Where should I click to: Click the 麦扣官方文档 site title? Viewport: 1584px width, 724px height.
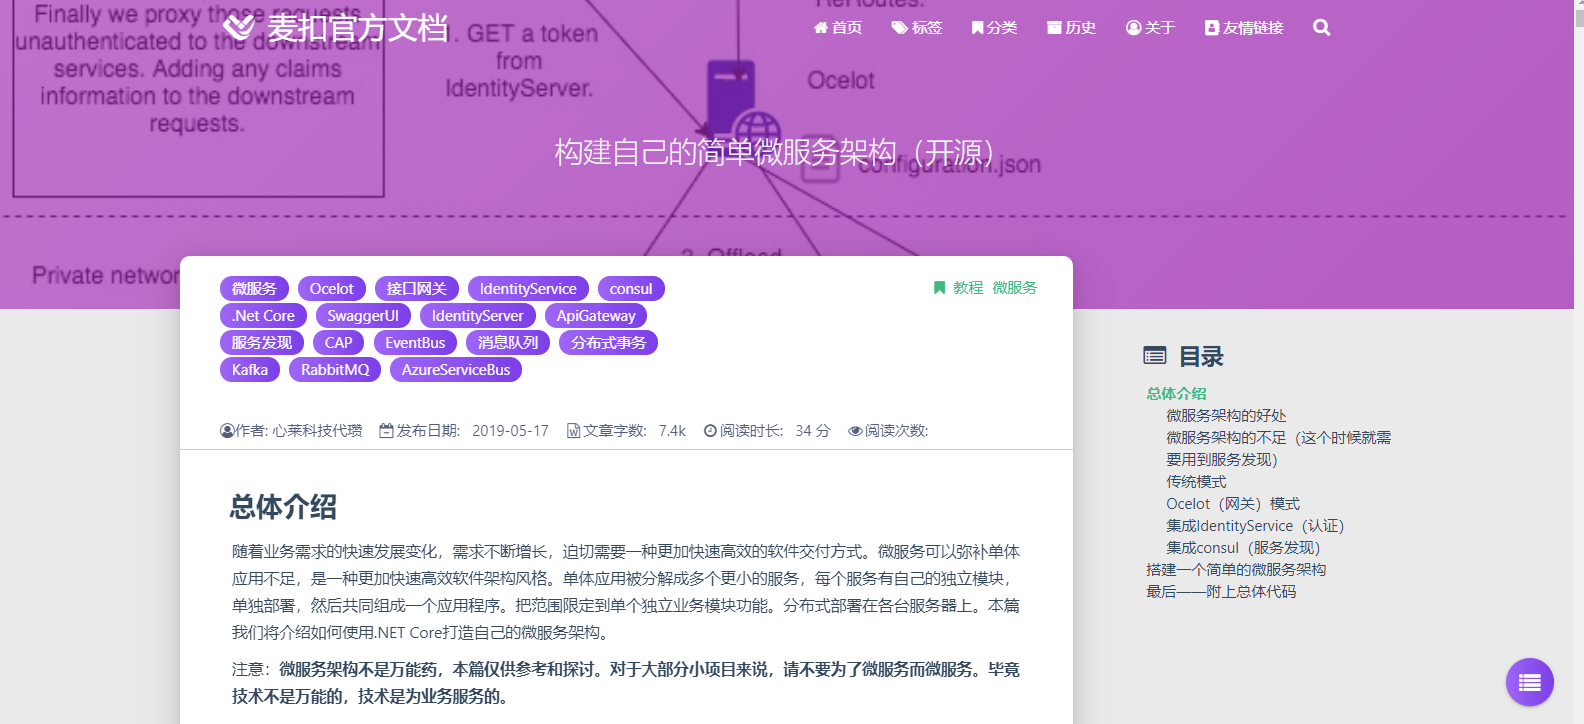coord(357,28)
